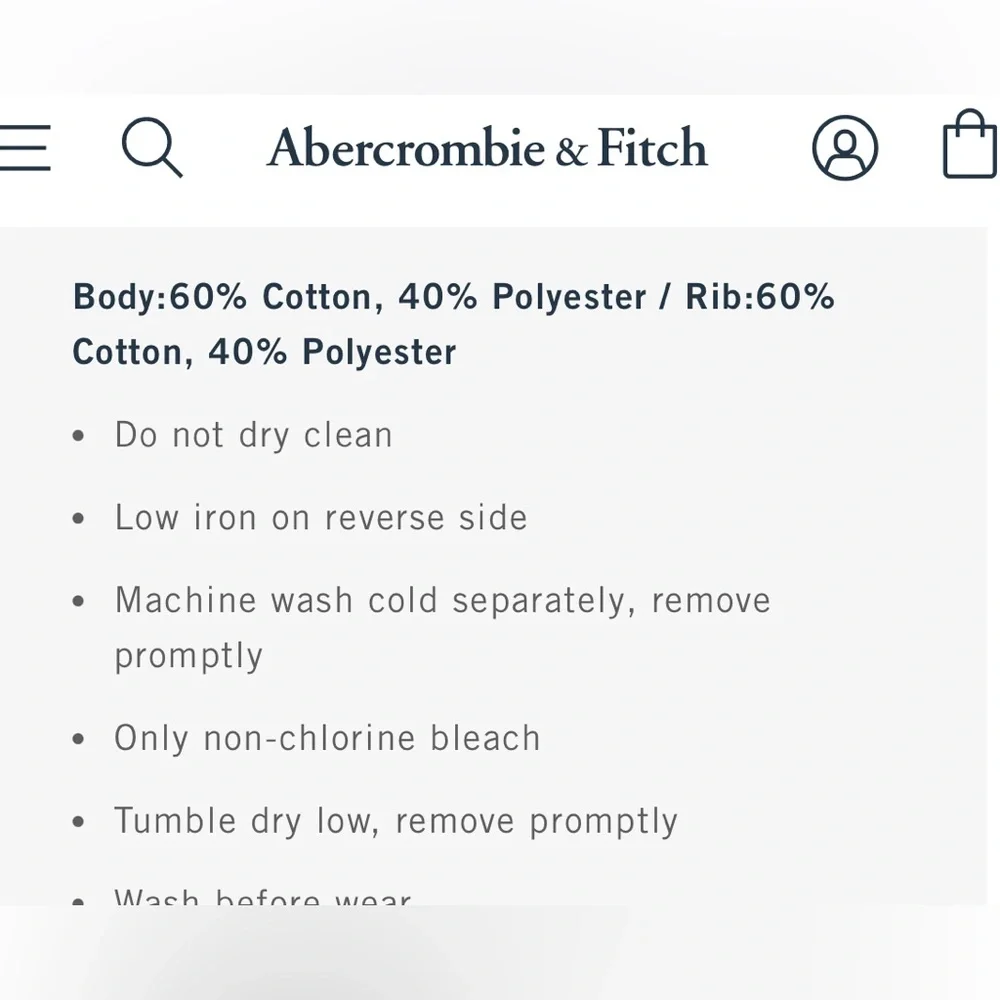The width and height of the screenshot is (1000, 1000).
Task: Click the "Tumble dry low, remove promptly" line
Action: [x=396, y=821]
